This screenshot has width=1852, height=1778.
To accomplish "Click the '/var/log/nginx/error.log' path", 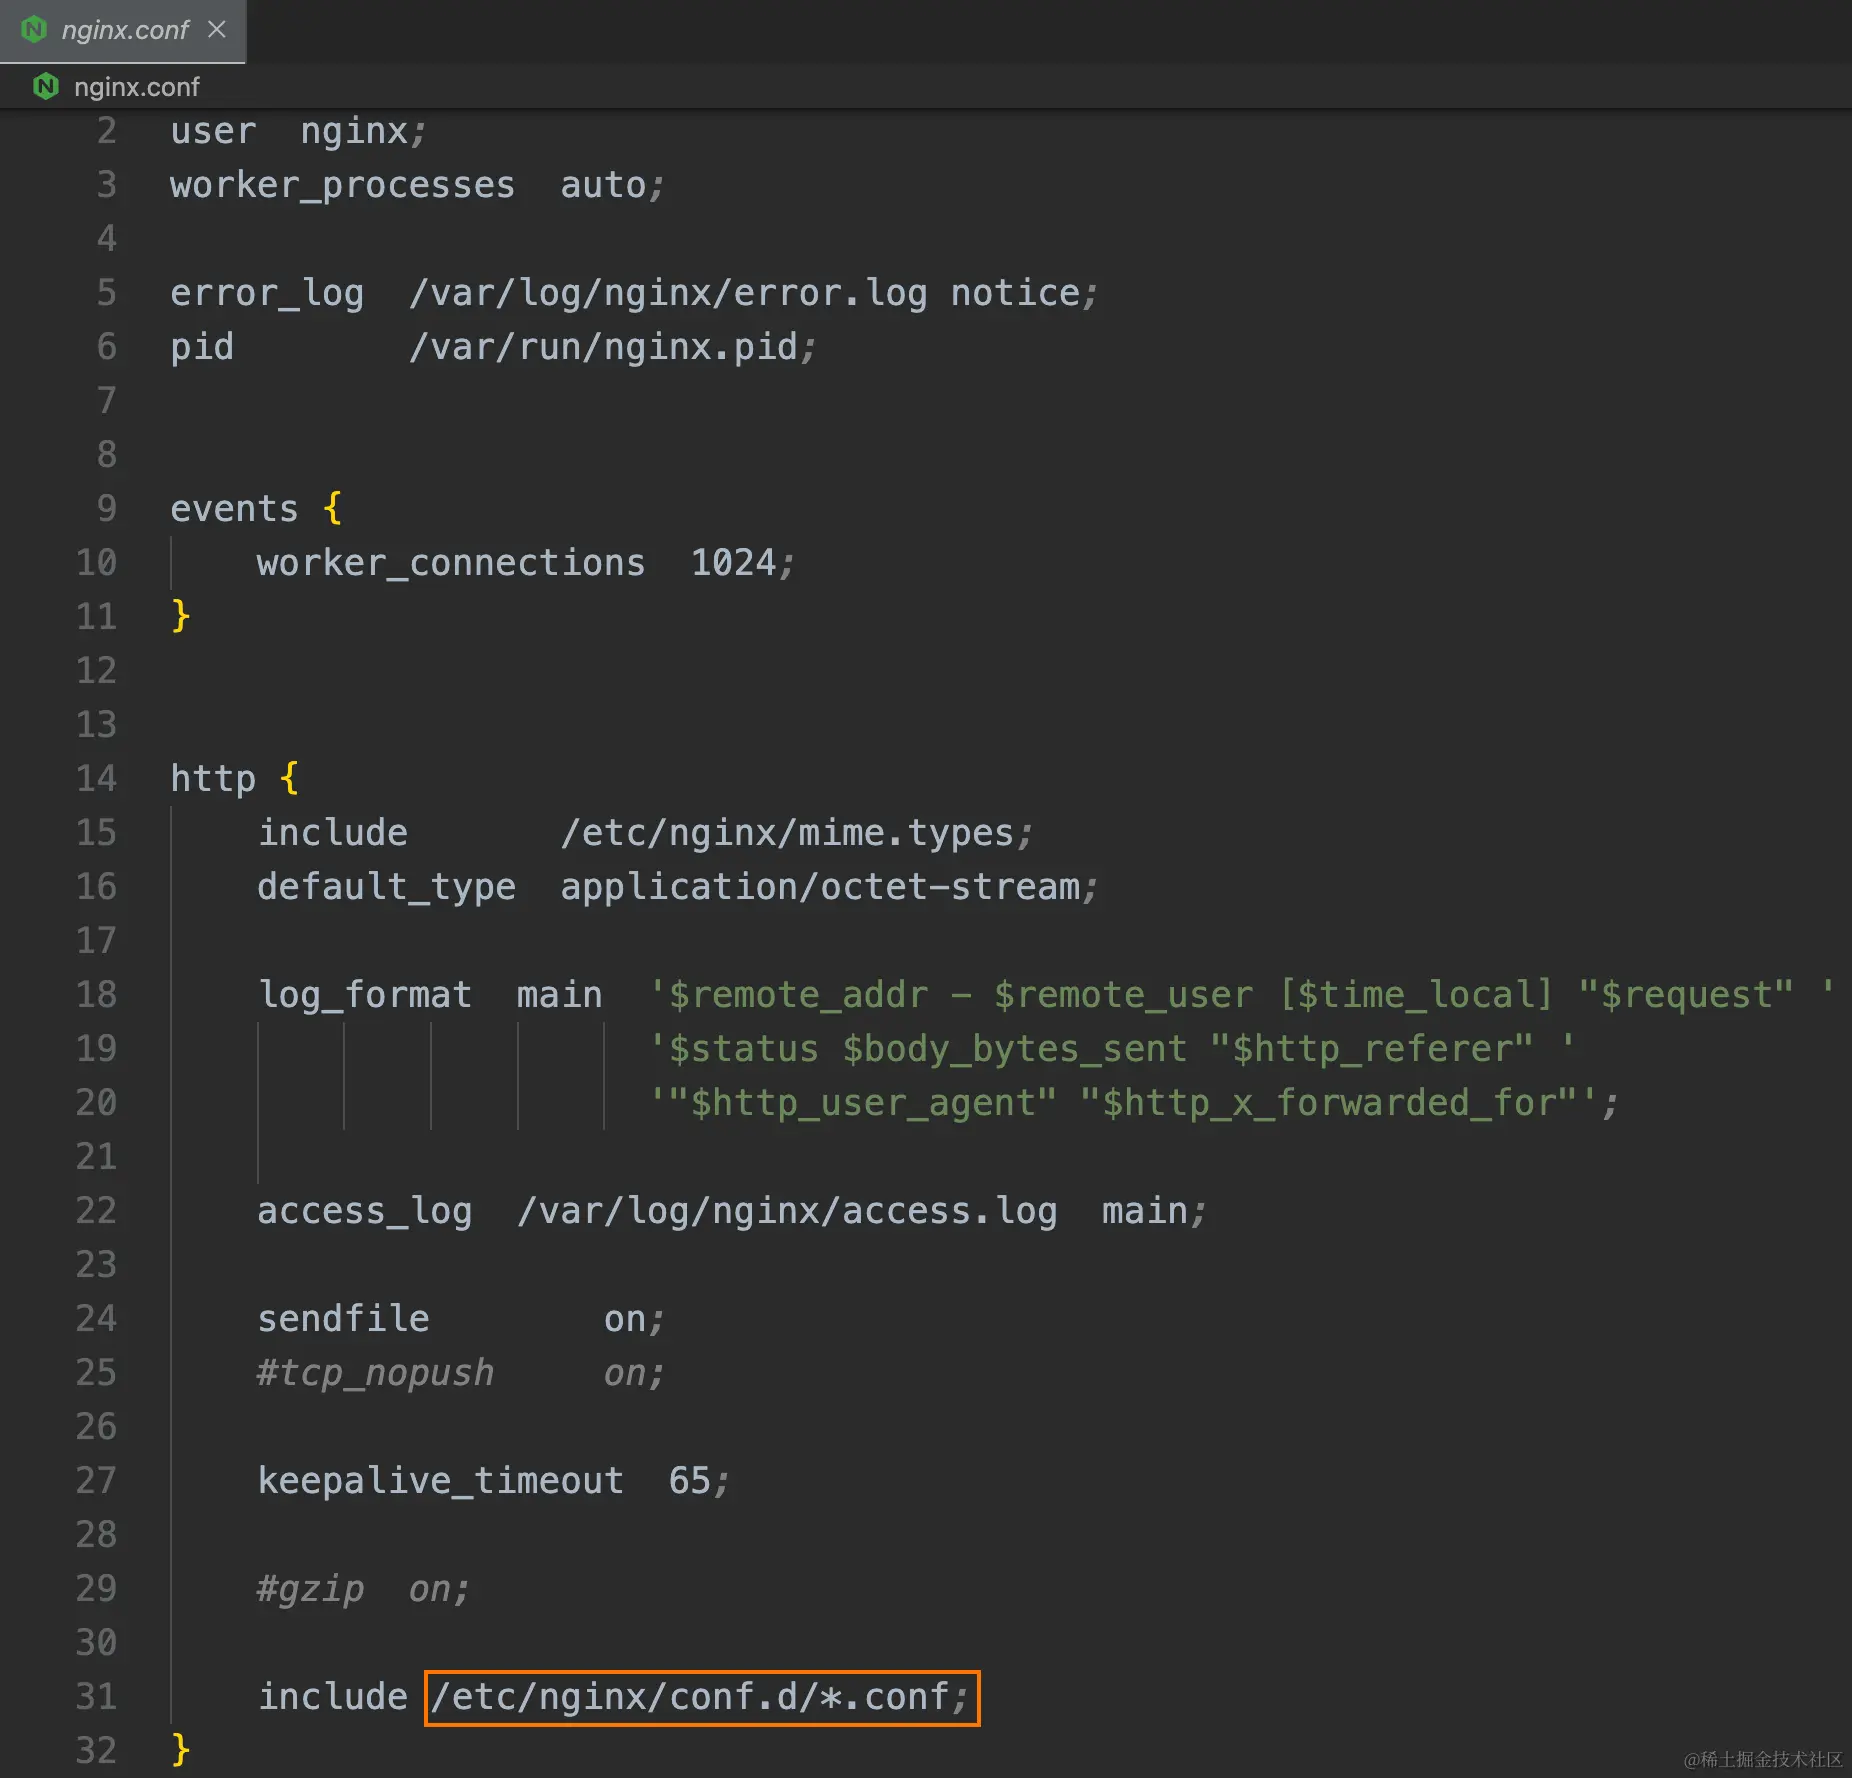I will pos(668,293).
